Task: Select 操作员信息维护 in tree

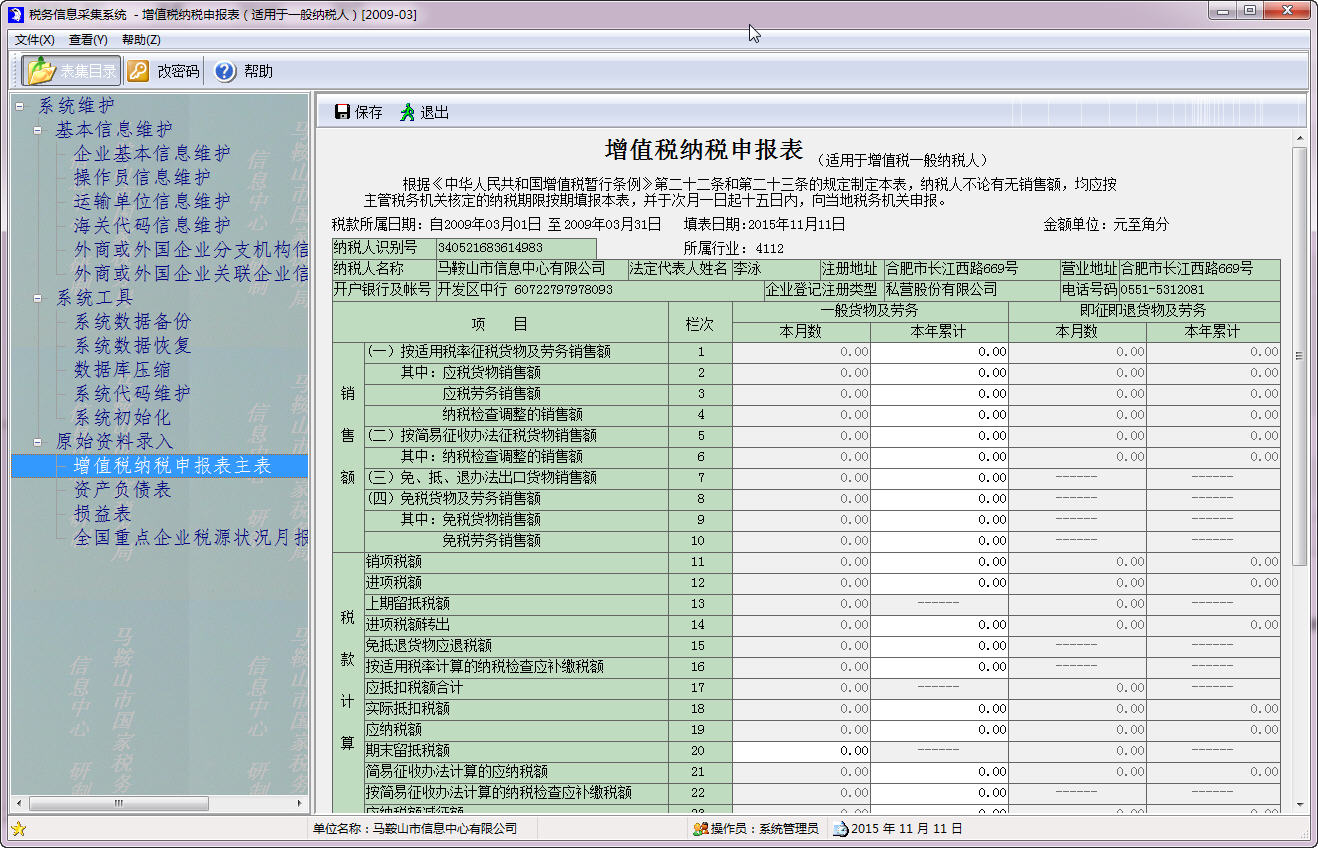Action: click(x=142, y=177)
